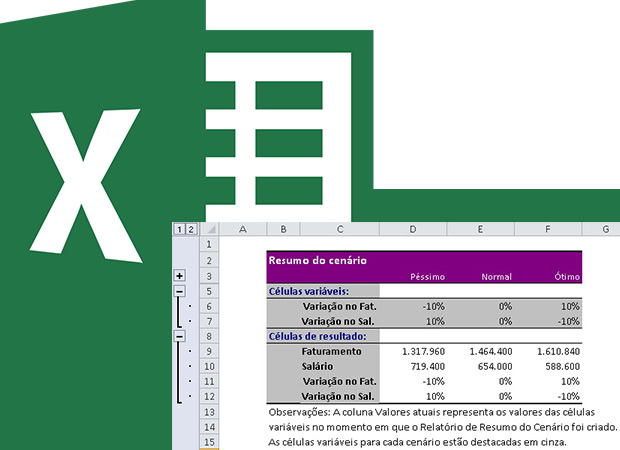This screenshot has height=450, width=620.
Task: Click 10% in row 12 Péssimo column
Action: click(x=435, y=397)
